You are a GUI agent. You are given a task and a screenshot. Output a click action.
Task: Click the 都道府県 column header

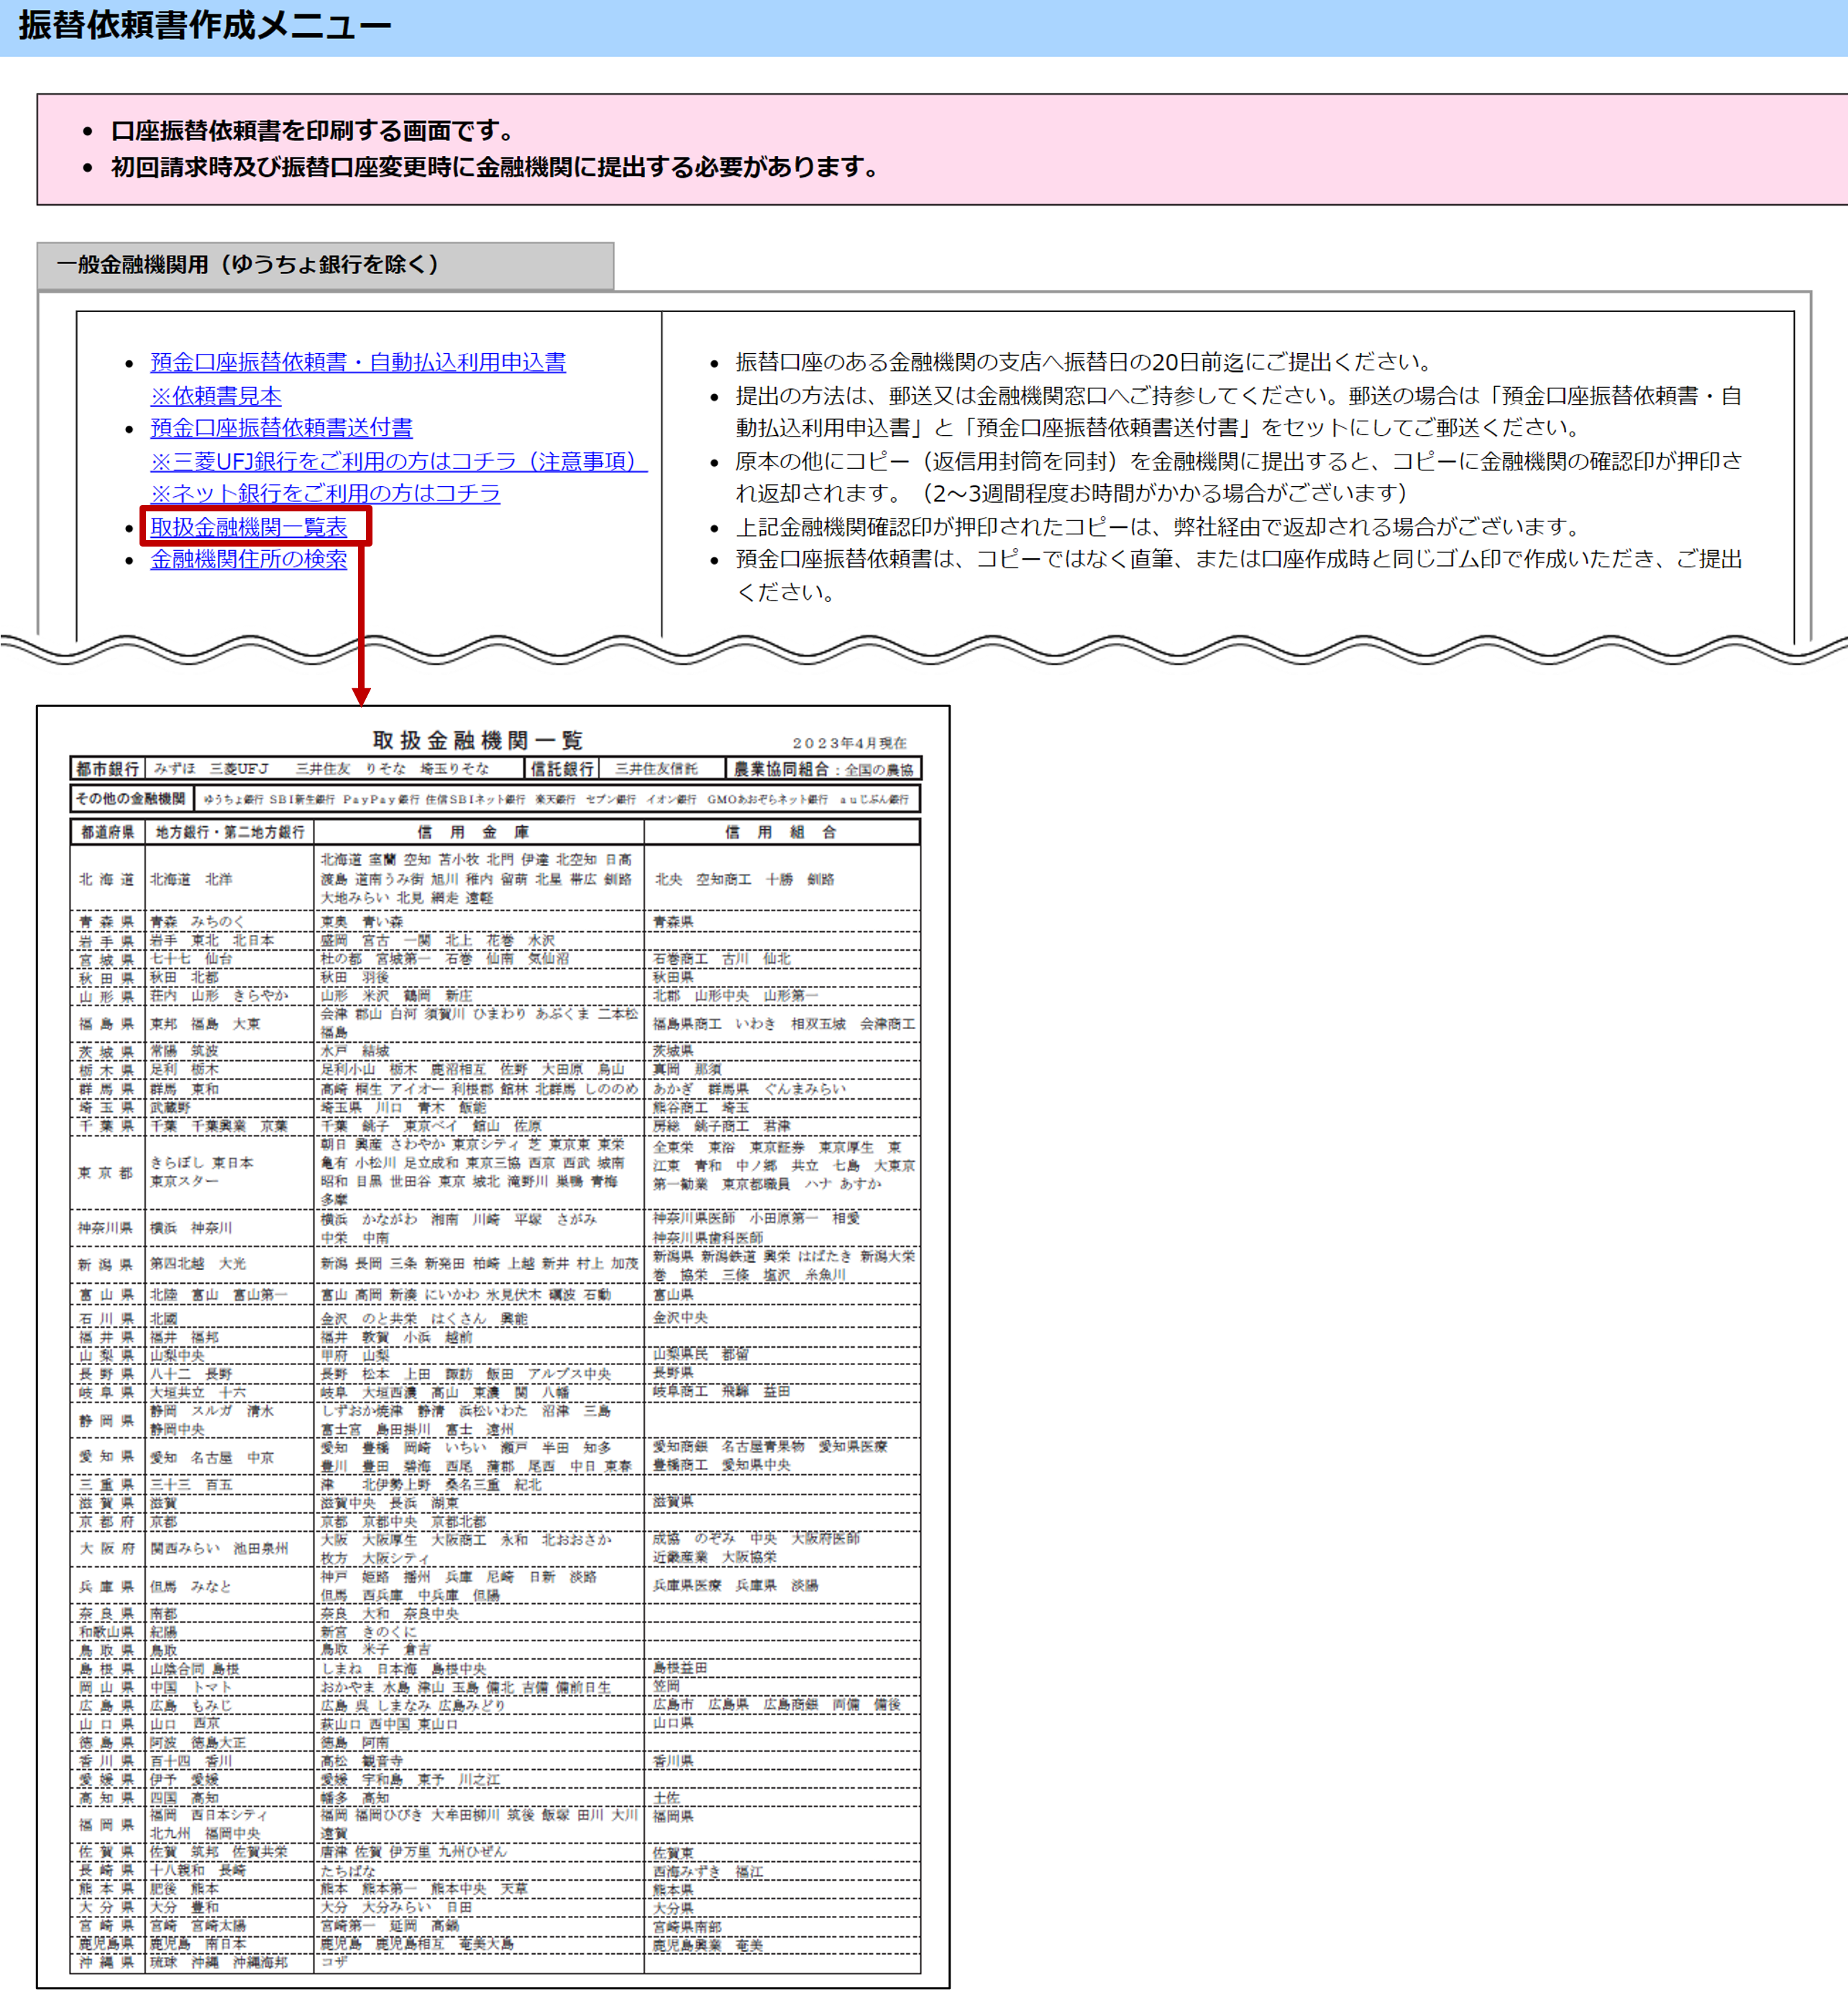click(x=108, y=832)
